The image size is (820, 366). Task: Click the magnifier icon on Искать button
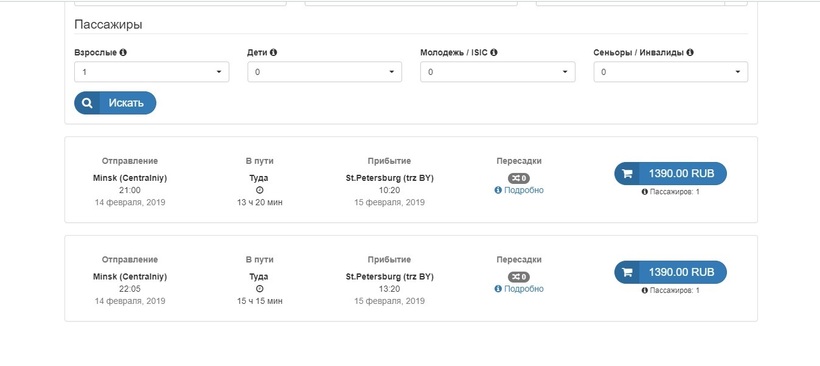pos(87,103)
